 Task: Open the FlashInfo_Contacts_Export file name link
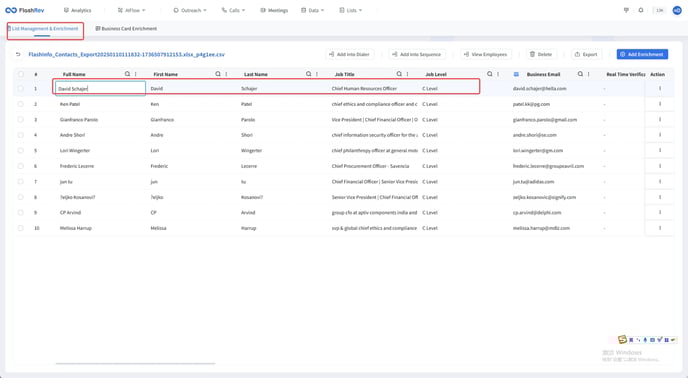pos(126,54)
